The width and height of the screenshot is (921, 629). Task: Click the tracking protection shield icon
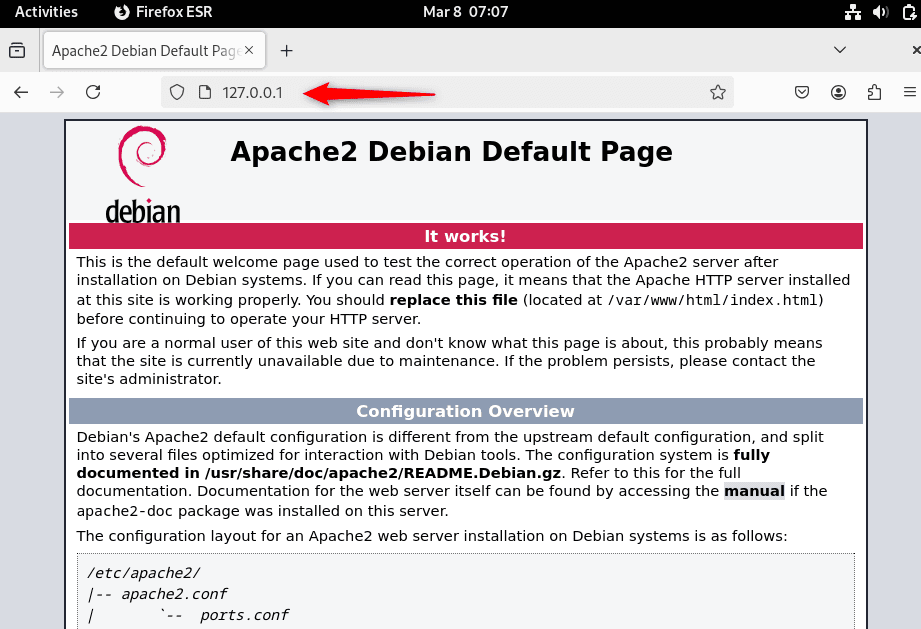176,91
